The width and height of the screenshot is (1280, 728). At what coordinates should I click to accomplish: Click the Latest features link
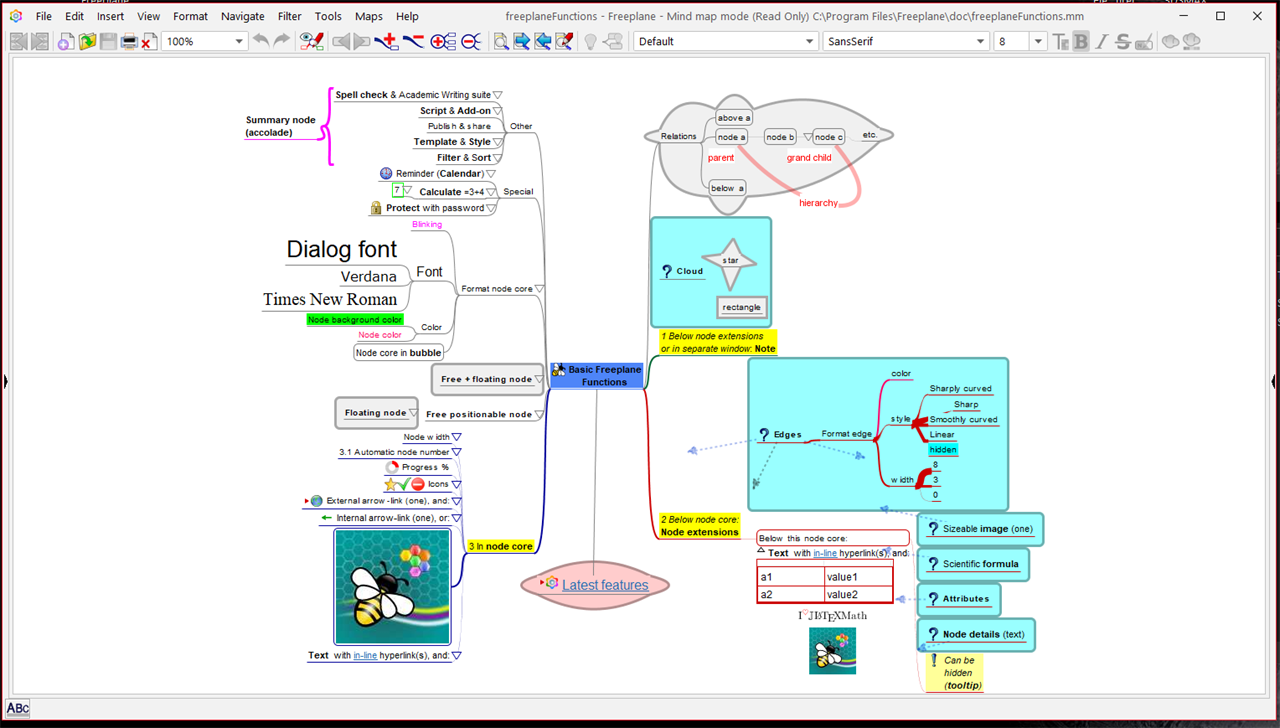click(605, 585)
